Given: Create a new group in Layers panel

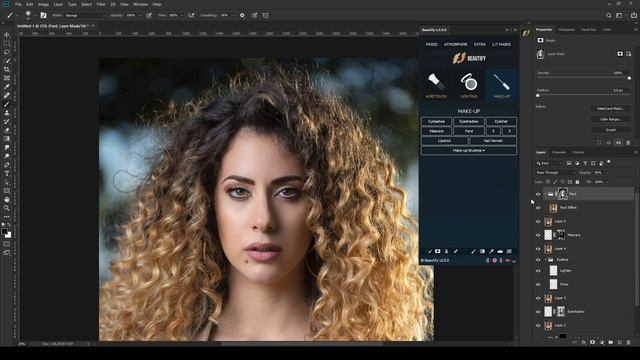Looking at the screenshot, I should click(610, 342).
